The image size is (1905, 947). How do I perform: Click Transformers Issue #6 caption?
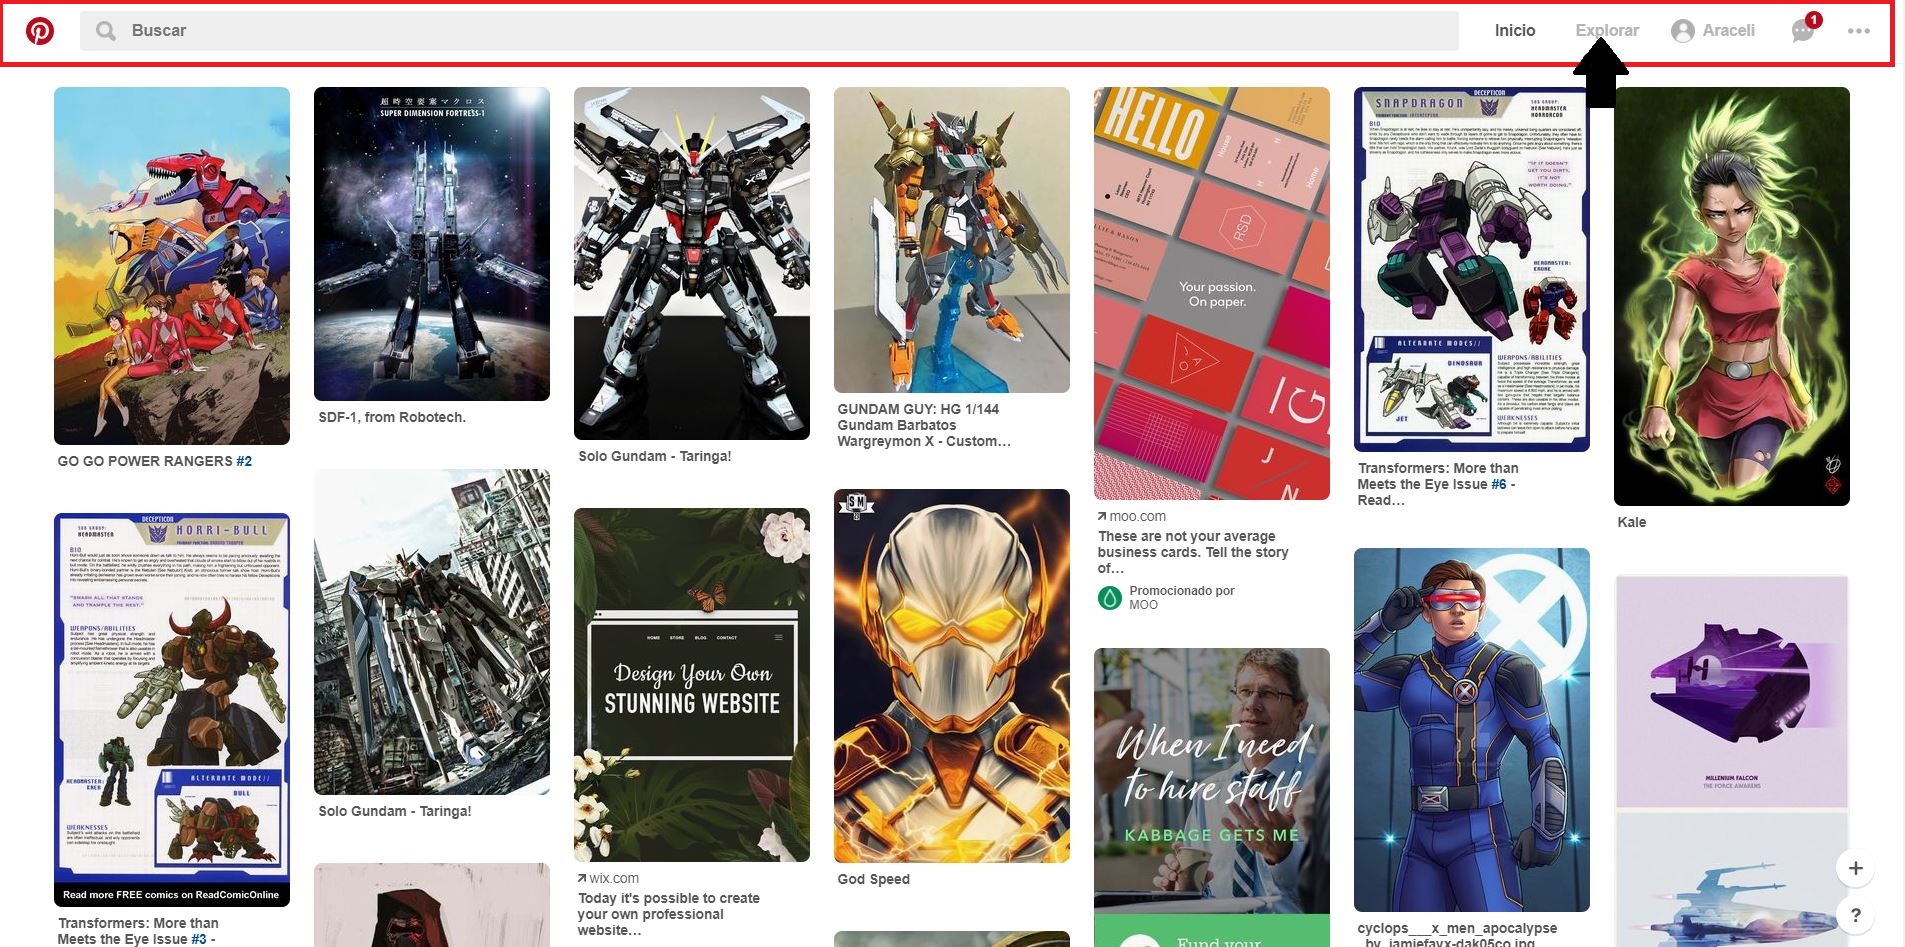[x=1438, y=484]
